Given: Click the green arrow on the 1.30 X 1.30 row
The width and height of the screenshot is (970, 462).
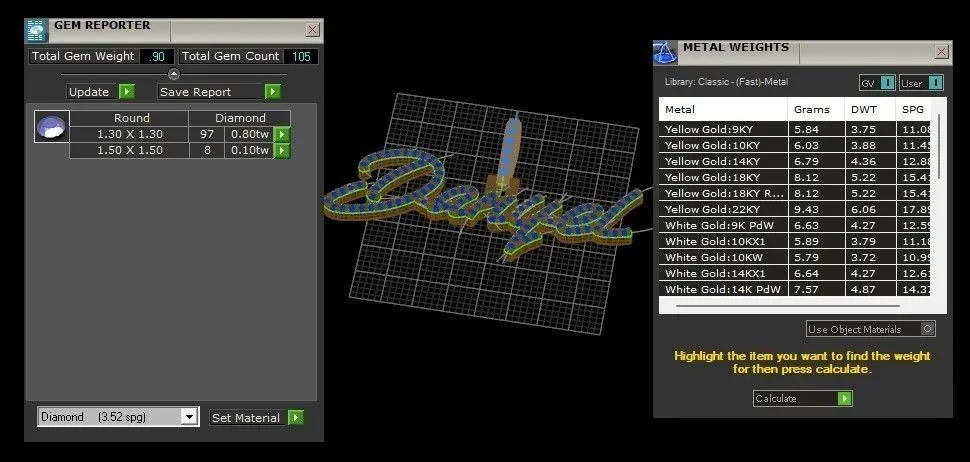Looking at the screenshot, I should point(282,134).
